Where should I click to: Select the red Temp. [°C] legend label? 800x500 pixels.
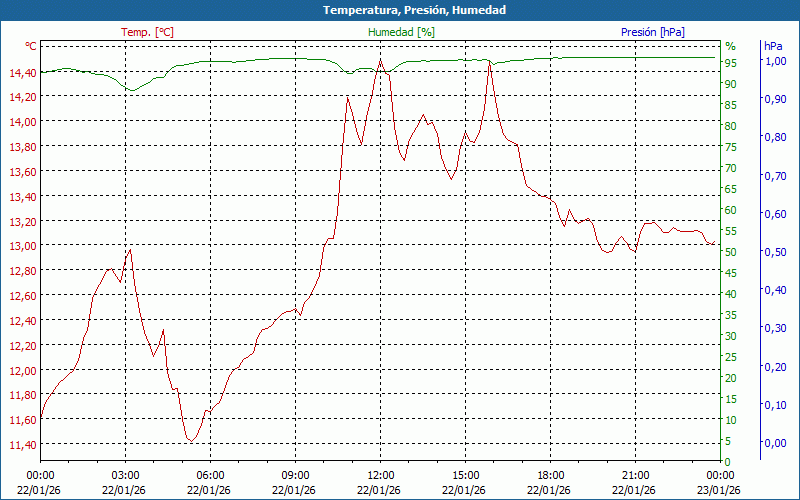(x=147, y=32)
